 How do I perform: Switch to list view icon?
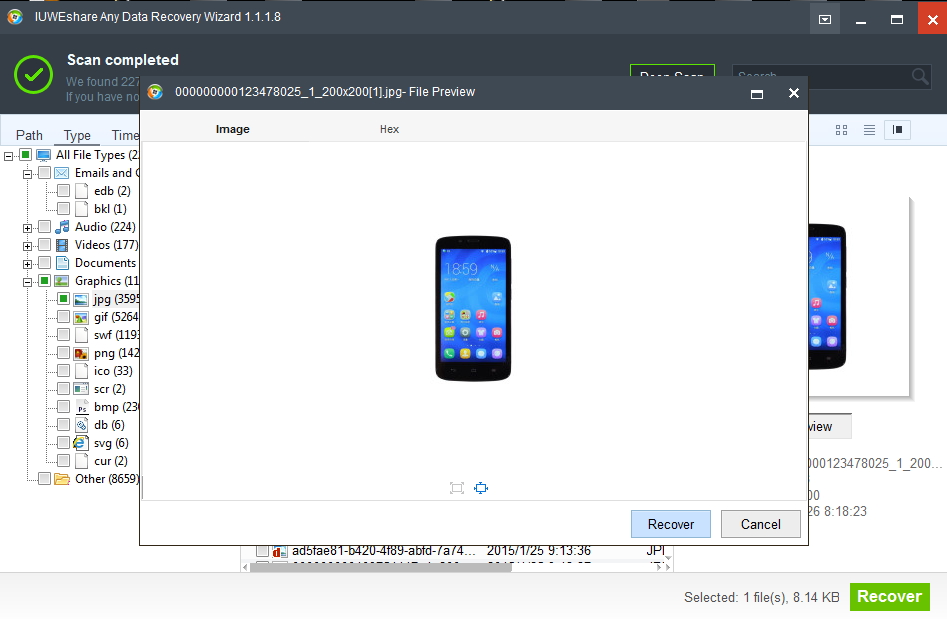pyautogui.click(x=869, y=130)
